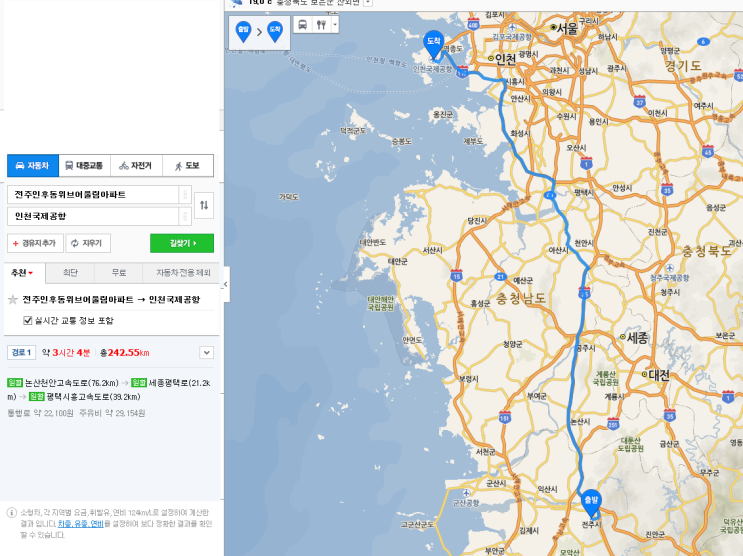Open the 자동차전용제외 route tab
Screen dimensions: 743x556
pos(183,273)
